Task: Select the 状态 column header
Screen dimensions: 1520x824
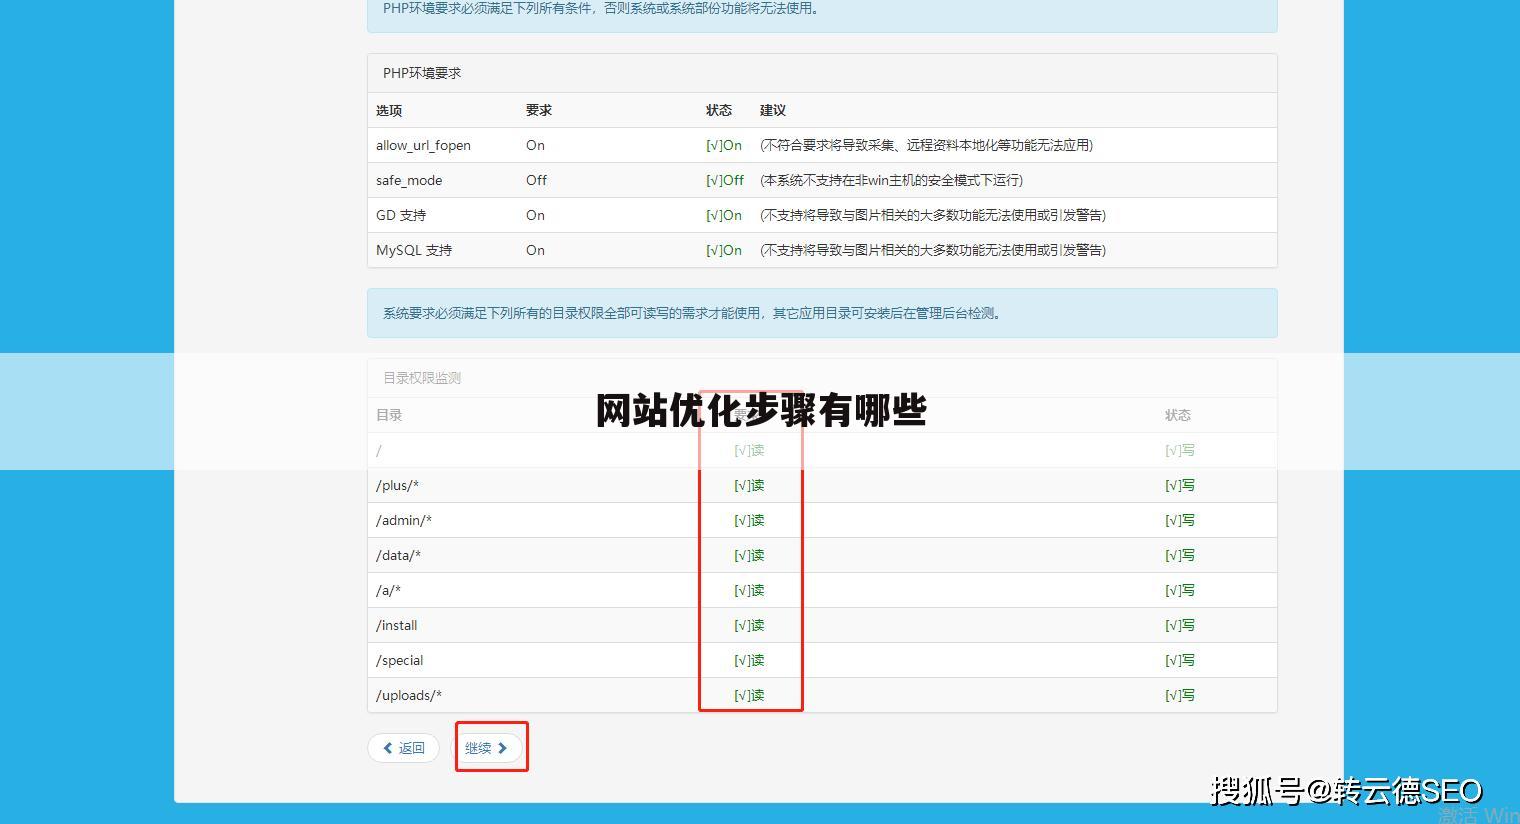Action: click(x=719, y=110)
